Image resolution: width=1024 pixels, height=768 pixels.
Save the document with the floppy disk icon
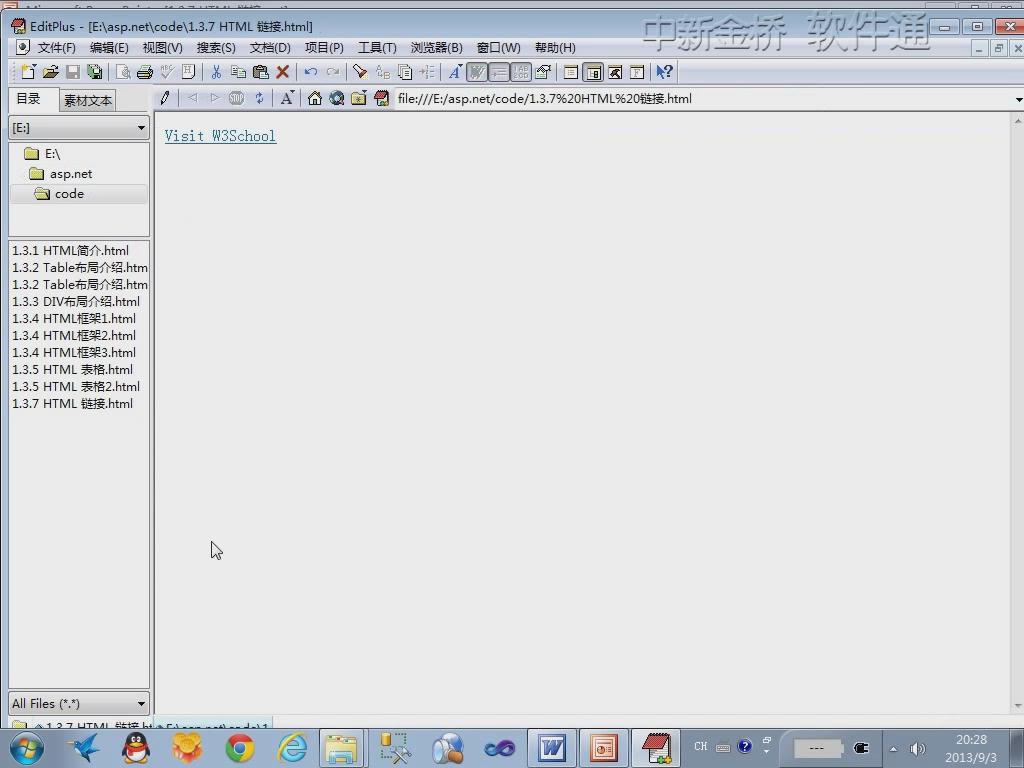[72, 72]
